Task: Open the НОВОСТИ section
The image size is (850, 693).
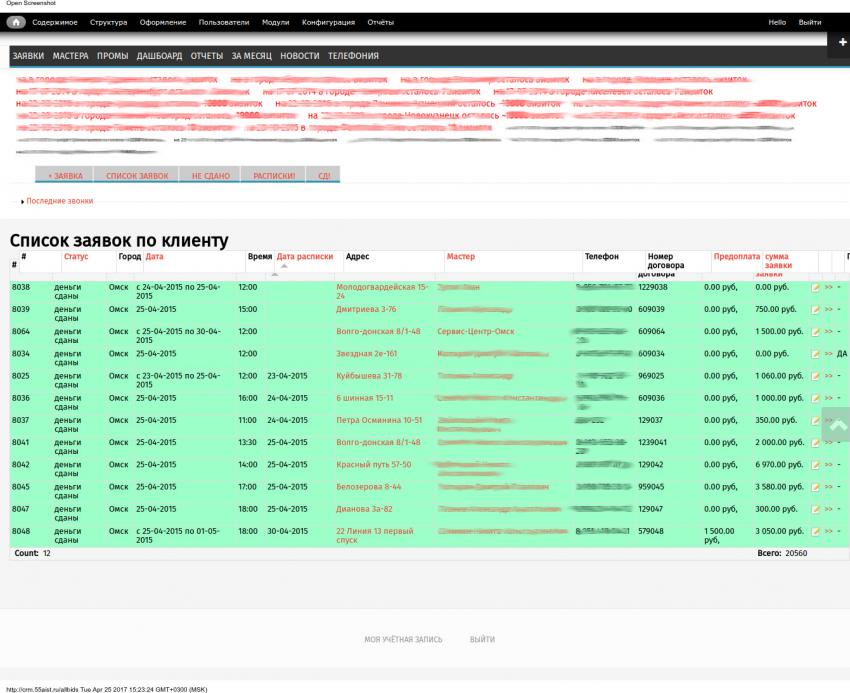Action: click(x=300, y=56)
